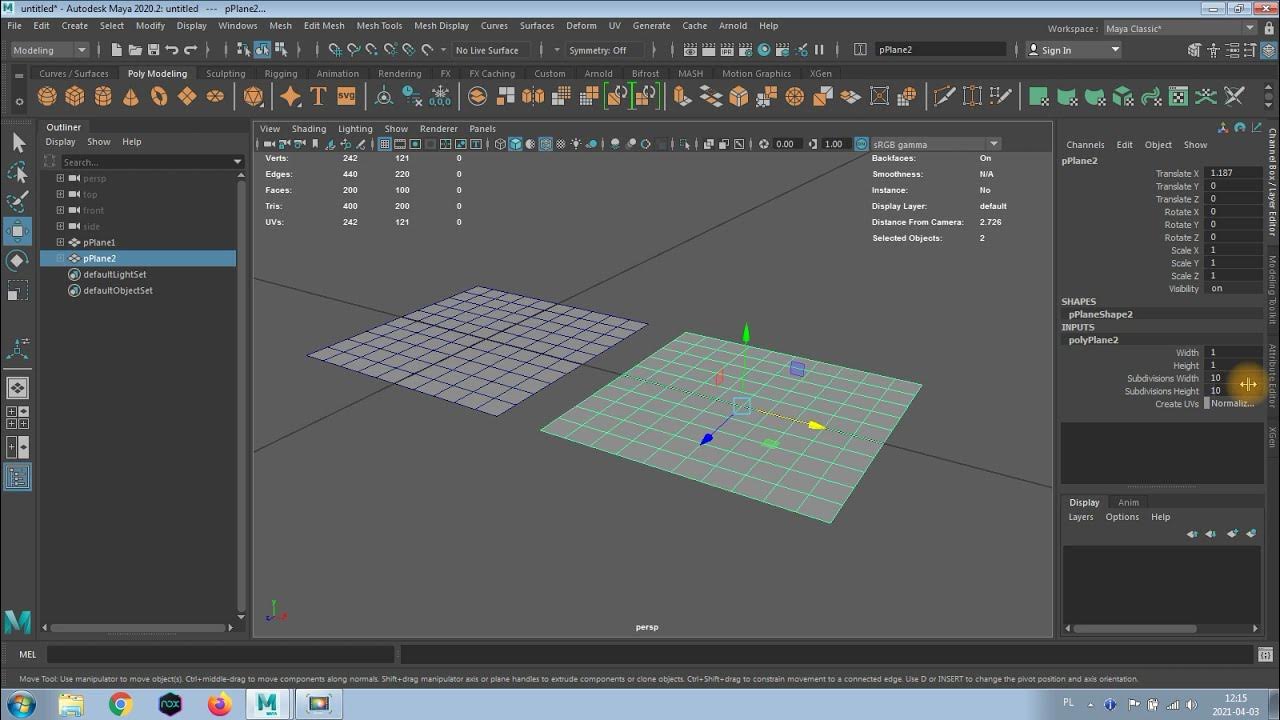Activate the Move tool in Tool Box

tap(18, 232)
